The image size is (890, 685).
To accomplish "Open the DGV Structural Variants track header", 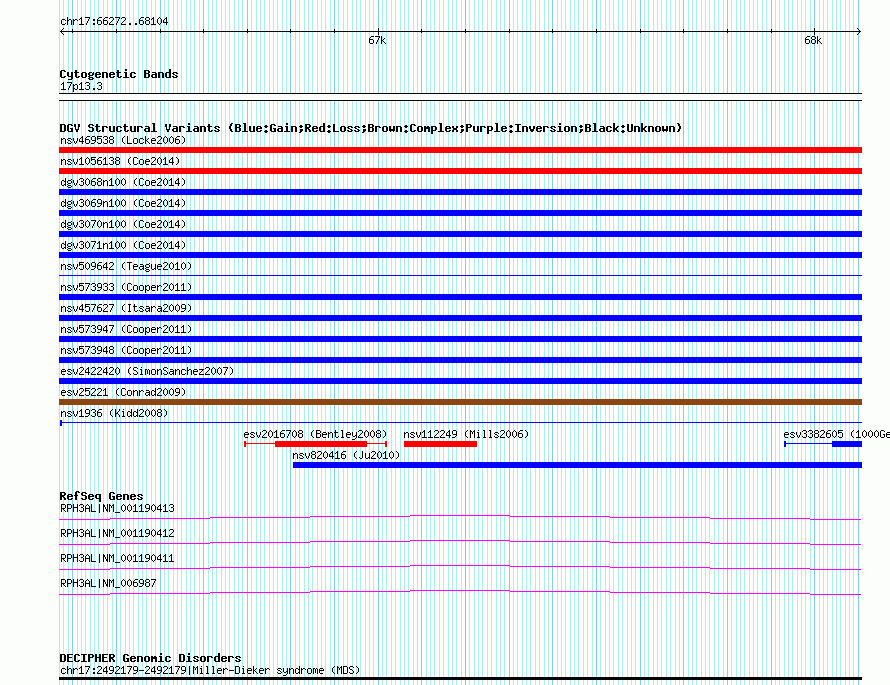I will click(x=370, y=128).
